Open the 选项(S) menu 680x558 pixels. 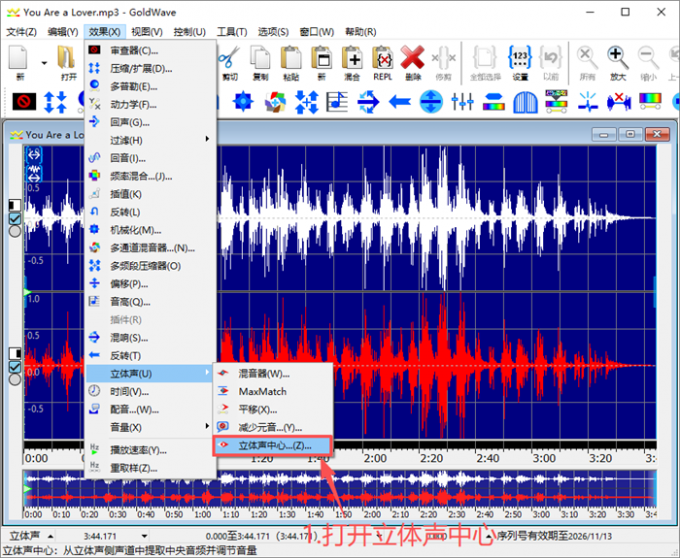pyautogui.click(x=273, y=32)
